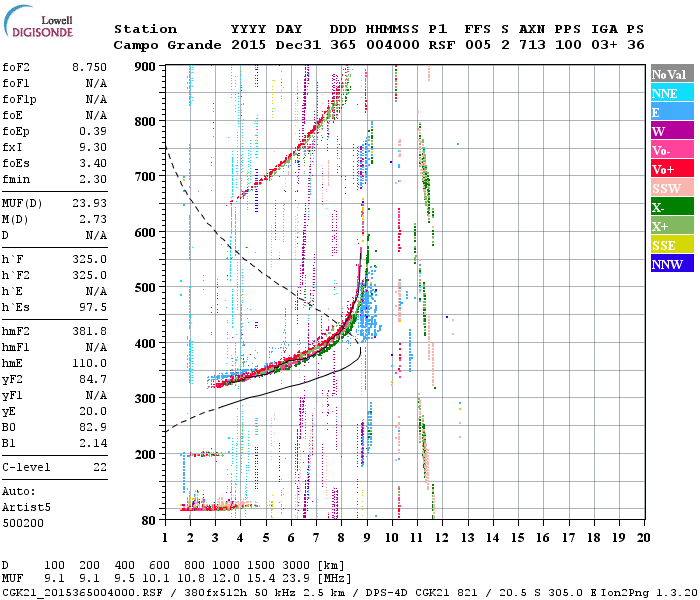The width and height of the screenshot is (700, 600).
Task: Click the MUF 23.9 MHz entry
Action: click(296, 579)
